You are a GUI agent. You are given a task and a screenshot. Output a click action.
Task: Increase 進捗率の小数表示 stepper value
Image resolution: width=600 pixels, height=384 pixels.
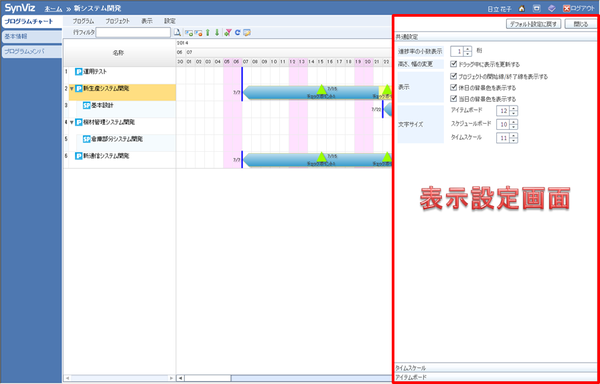(x=468, y=49)
